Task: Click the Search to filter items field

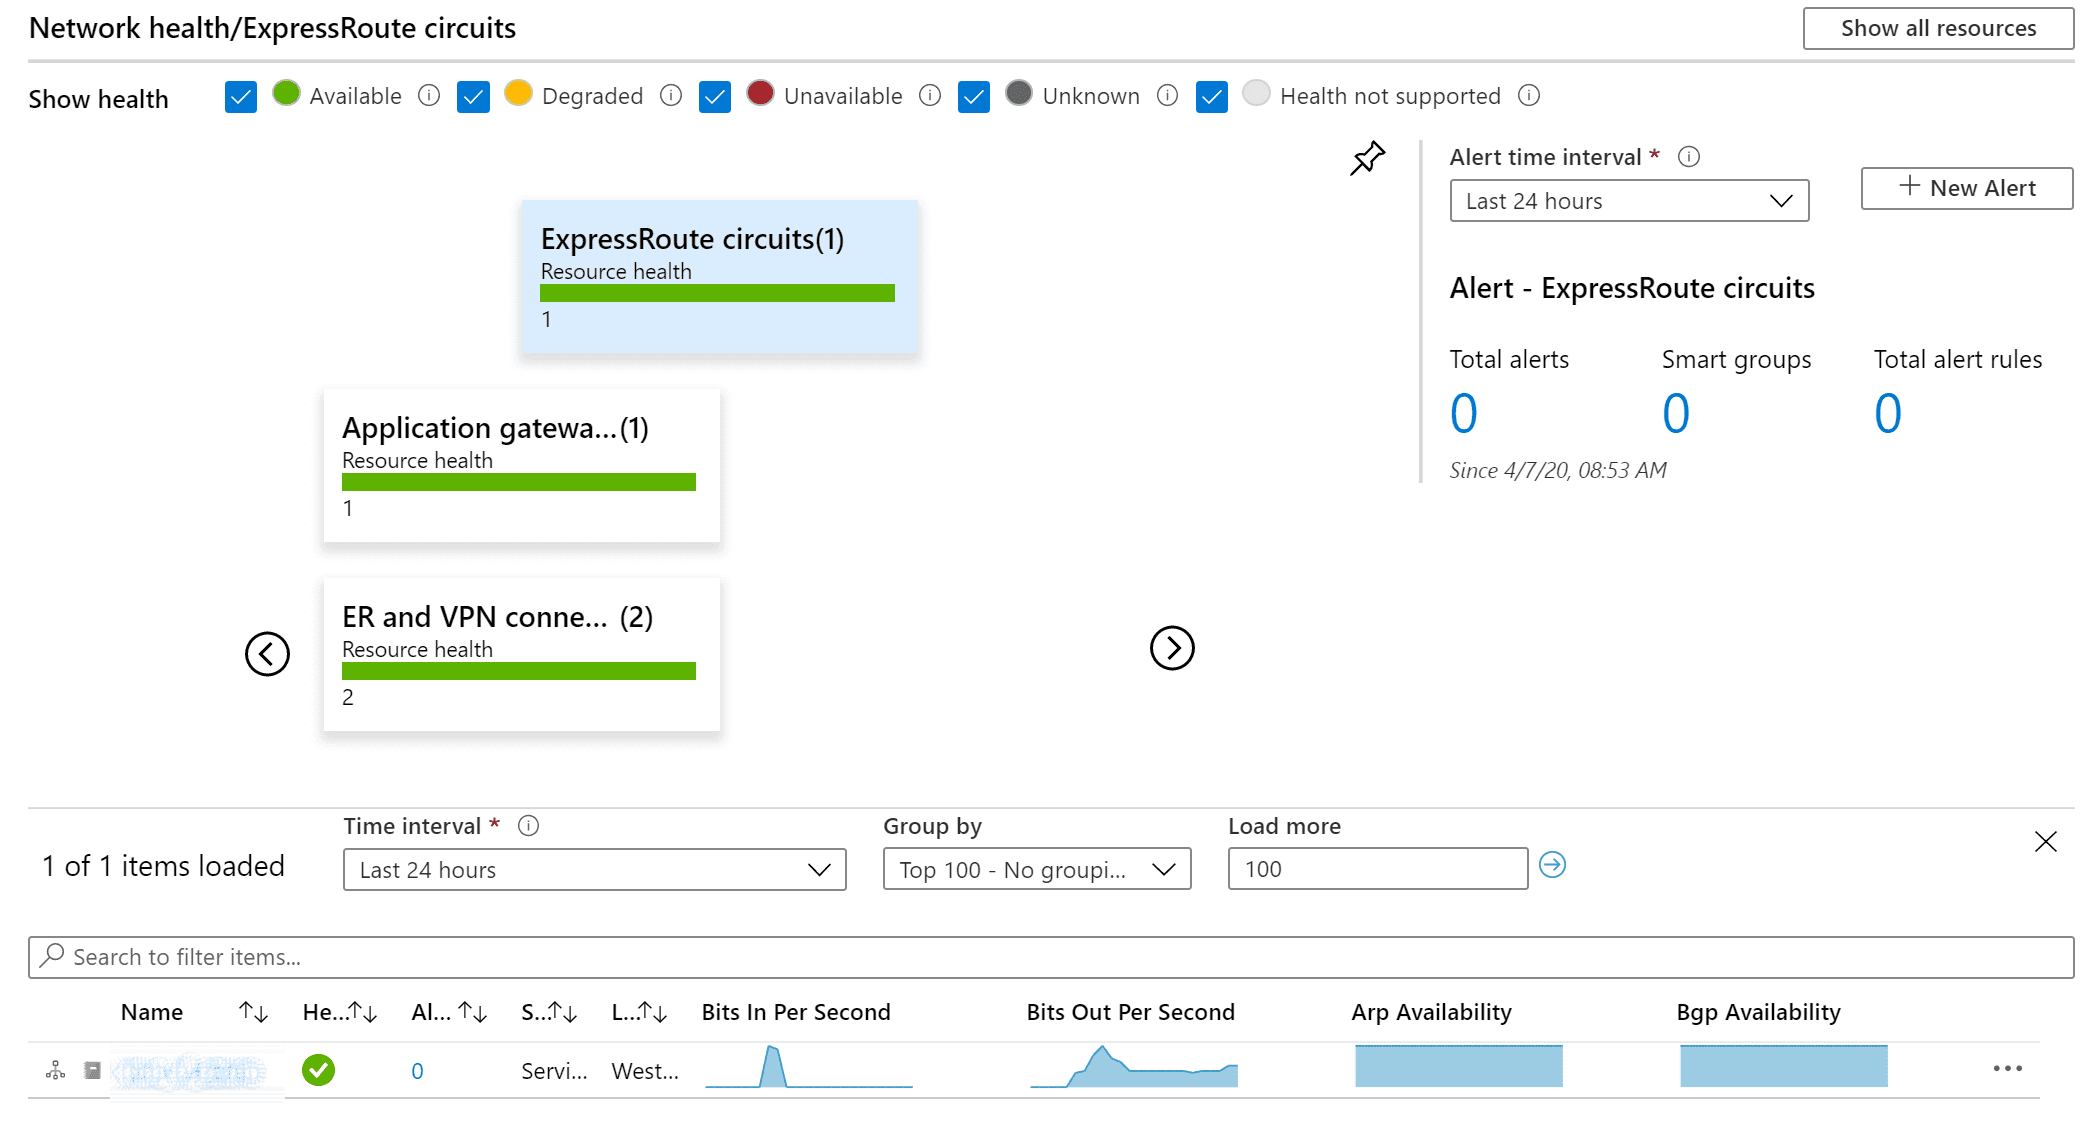Action: tap(1051, 957)
